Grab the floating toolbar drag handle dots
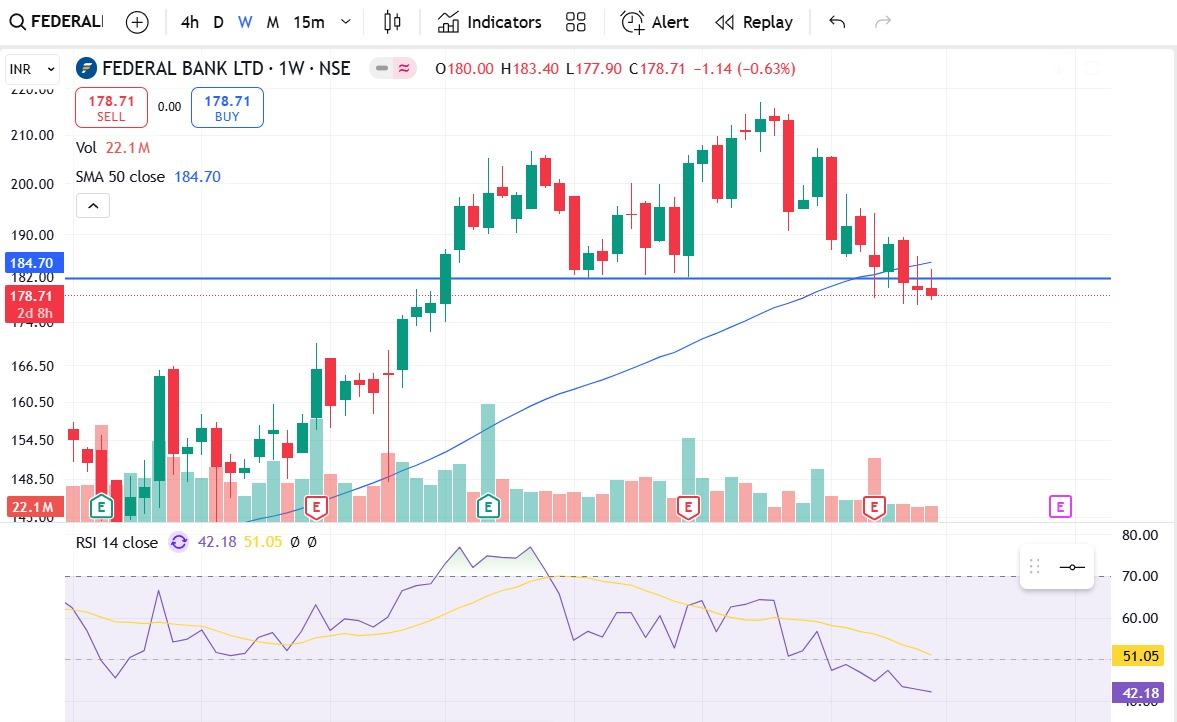The width and height of the screenshot is (1177, 722). tap(1034, 567)
